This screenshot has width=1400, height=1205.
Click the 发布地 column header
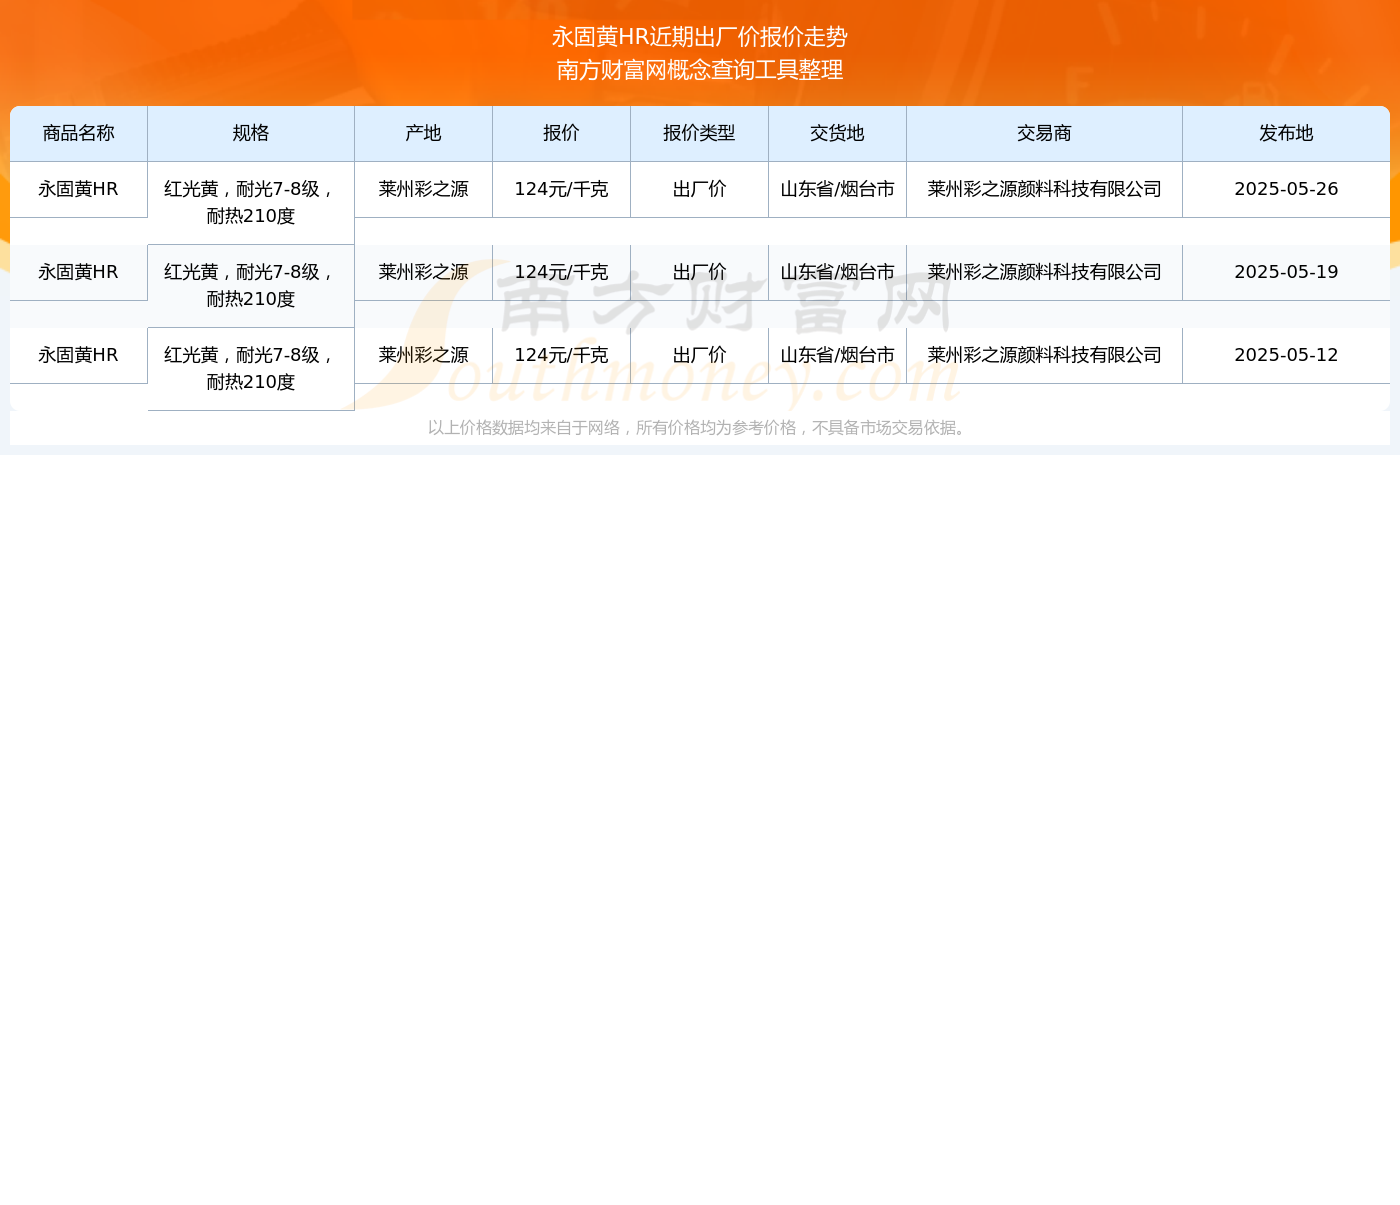1286,133
